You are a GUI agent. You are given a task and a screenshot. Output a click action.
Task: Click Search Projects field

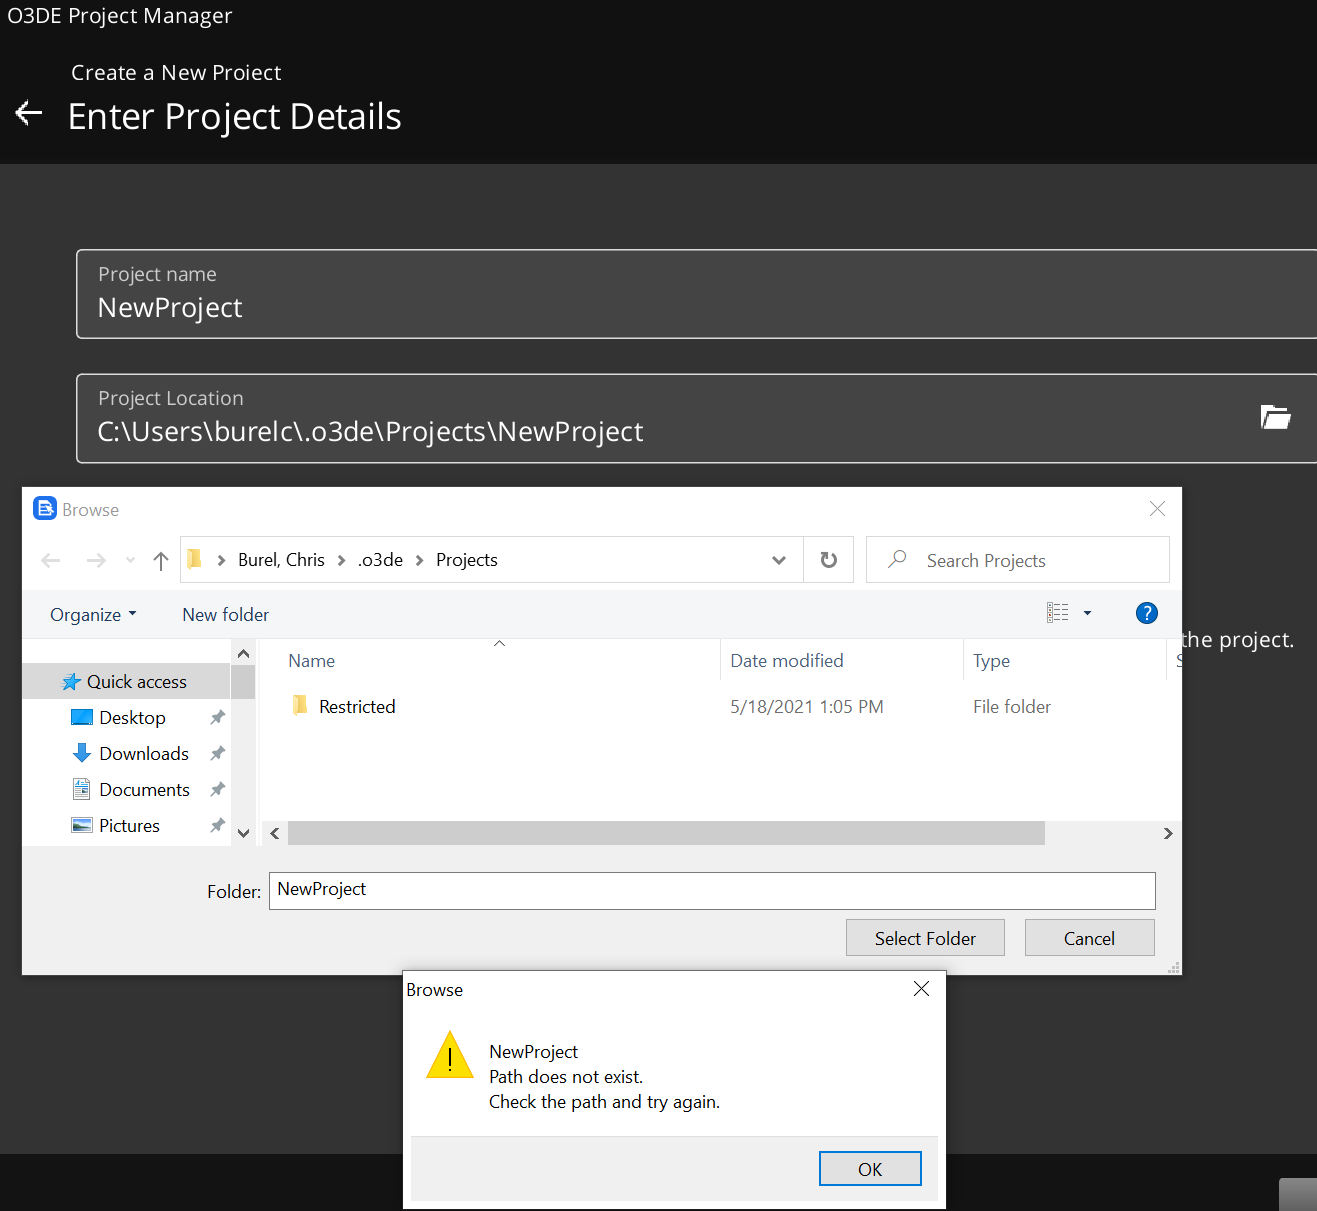tap(1018, 560)
